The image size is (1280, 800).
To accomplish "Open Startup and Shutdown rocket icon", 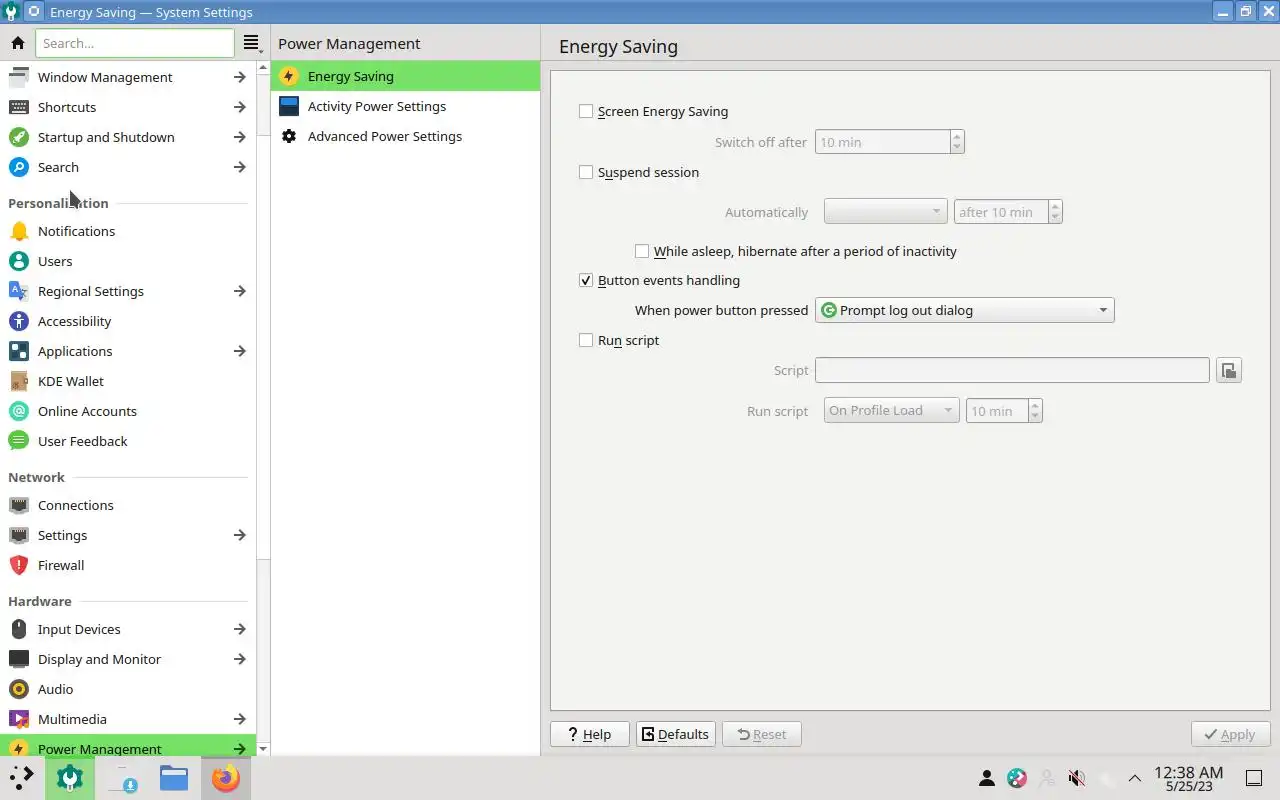I will pyautogui.click(x=19, y=137).
